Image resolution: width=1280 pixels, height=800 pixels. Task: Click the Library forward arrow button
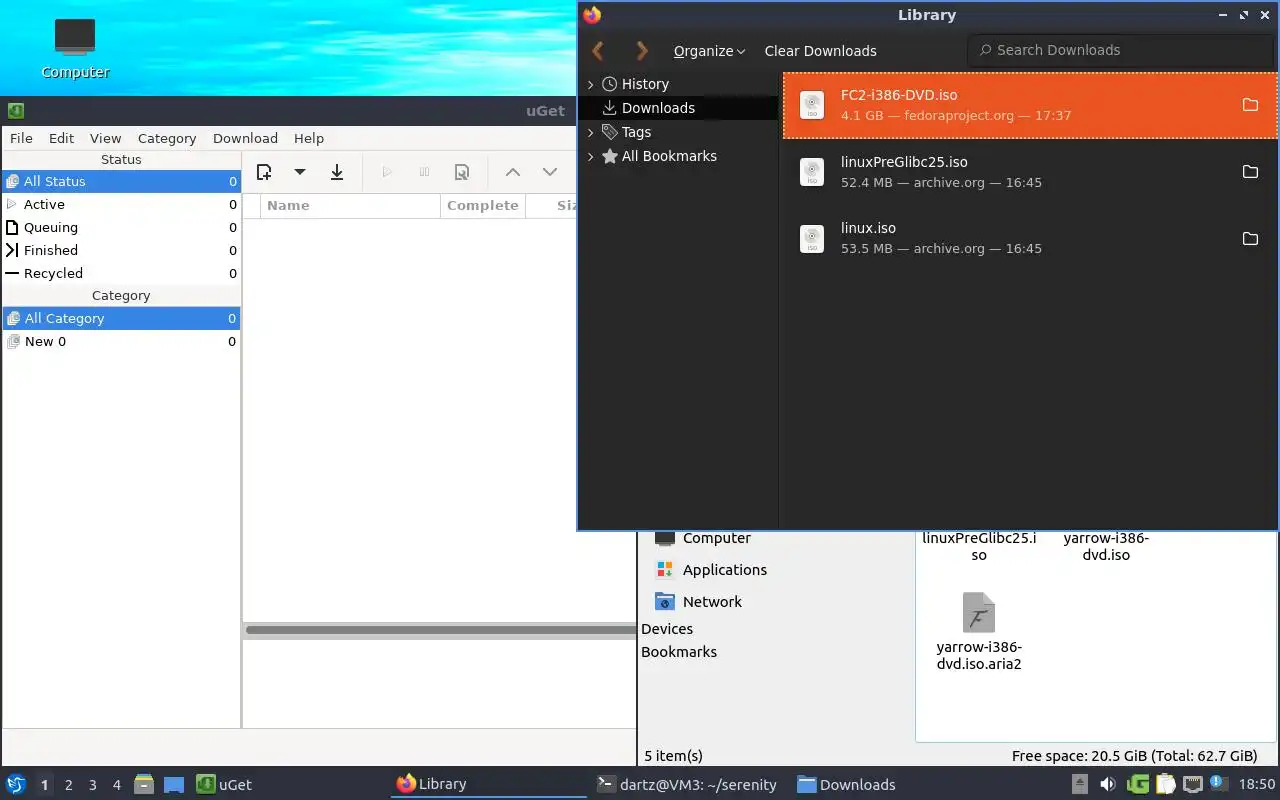click(642, 50)
